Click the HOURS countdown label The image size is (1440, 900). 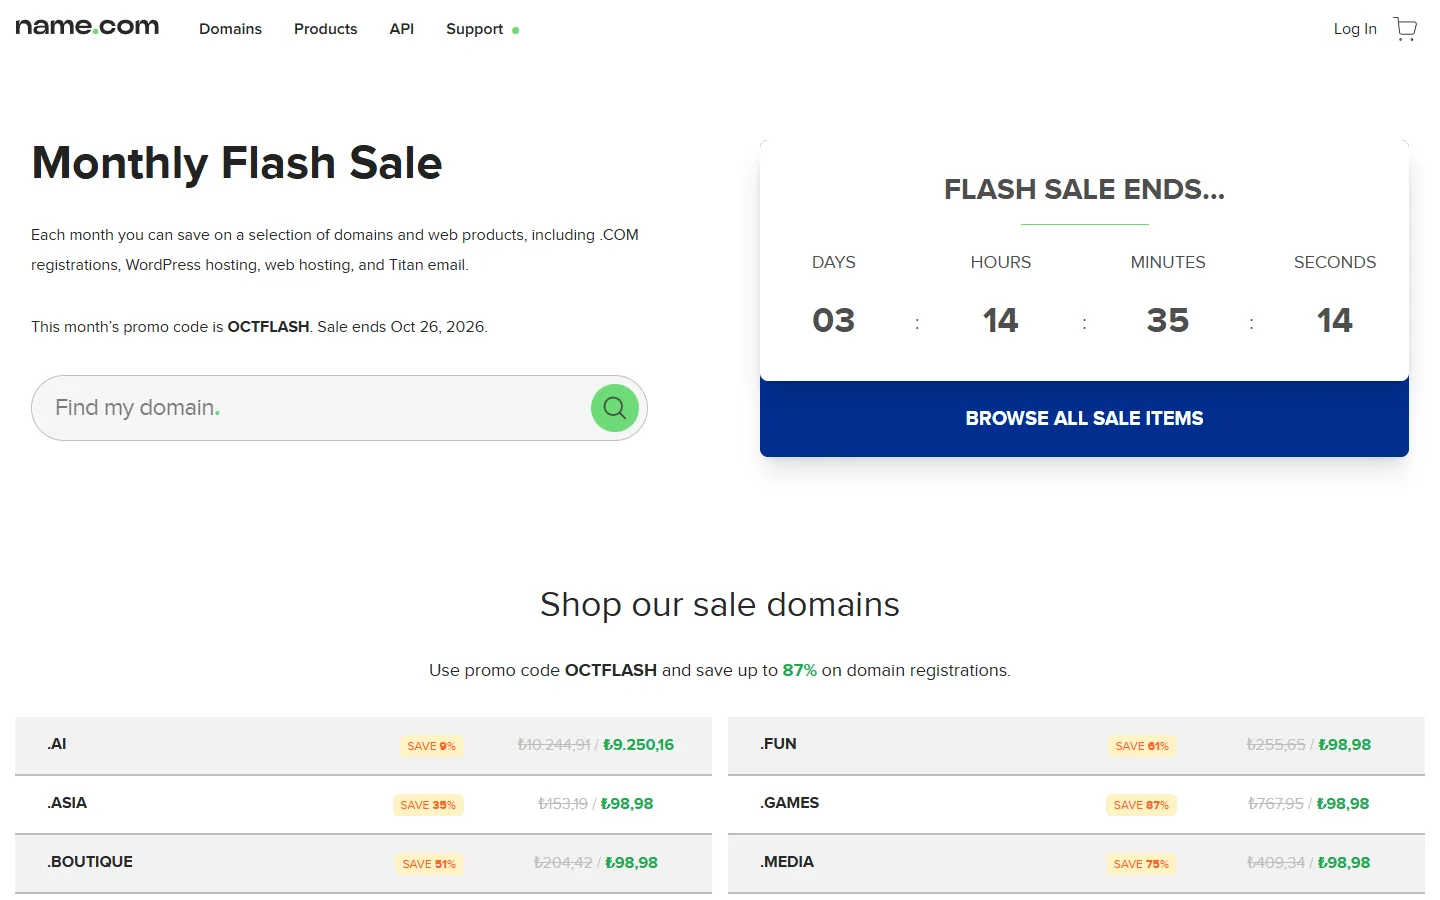point(1000,262)
